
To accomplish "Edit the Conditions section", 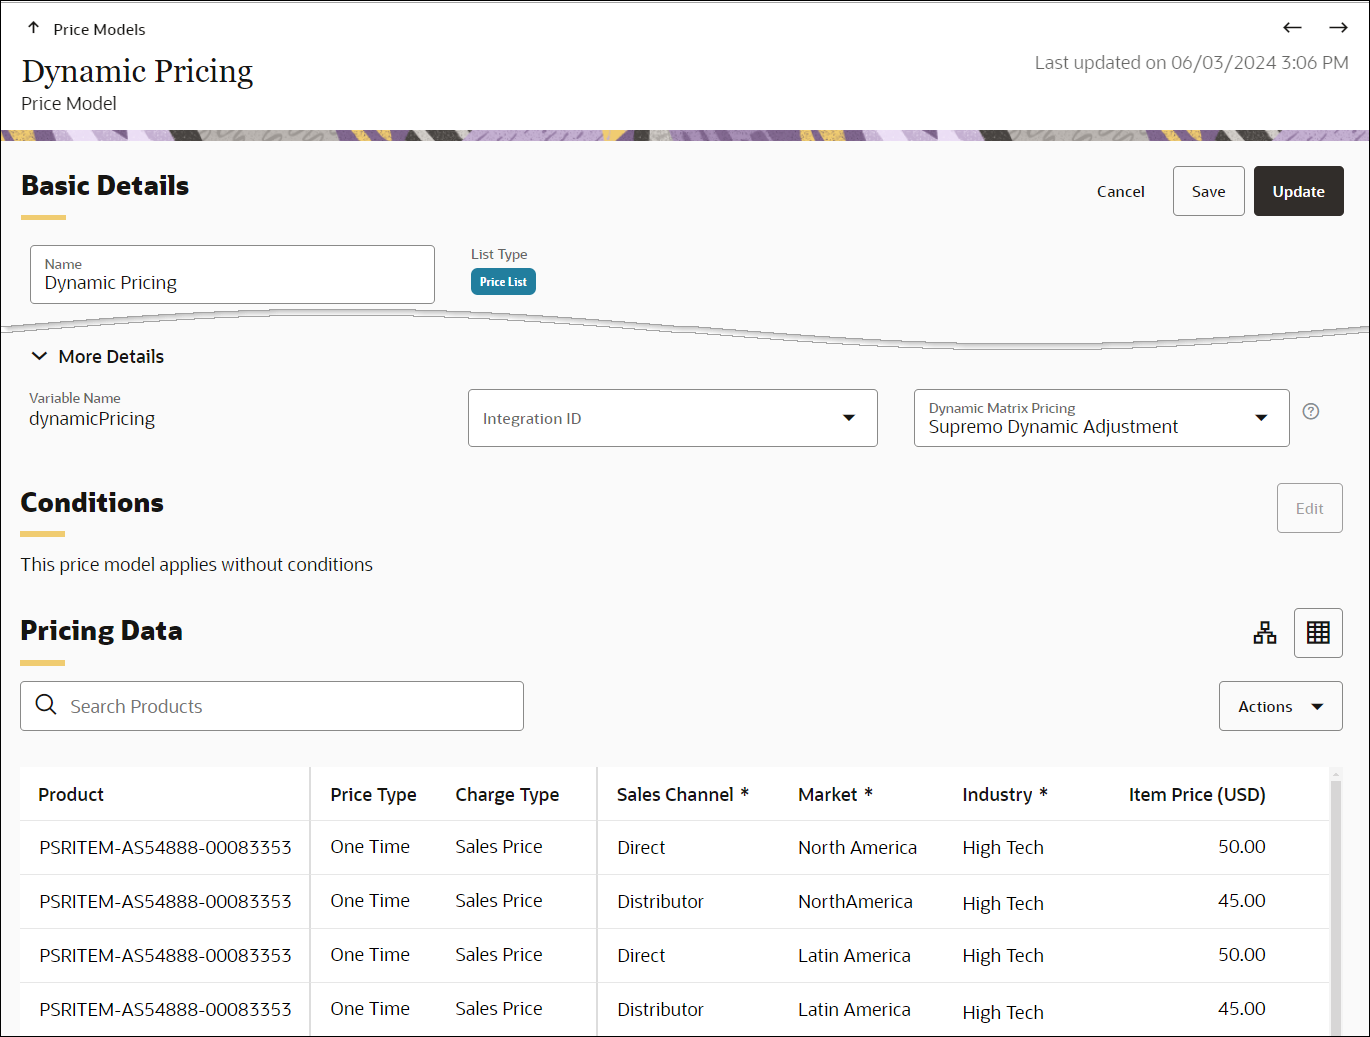I will pos(1309,507).
